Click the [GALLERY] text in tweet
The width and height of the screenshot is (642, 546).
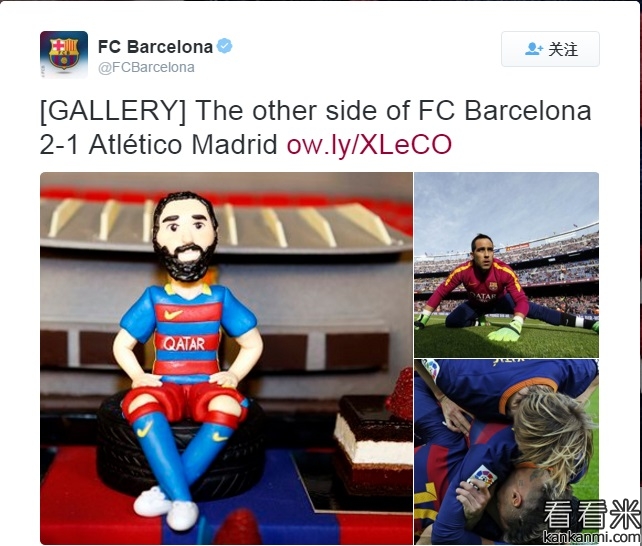pos(113,111)
